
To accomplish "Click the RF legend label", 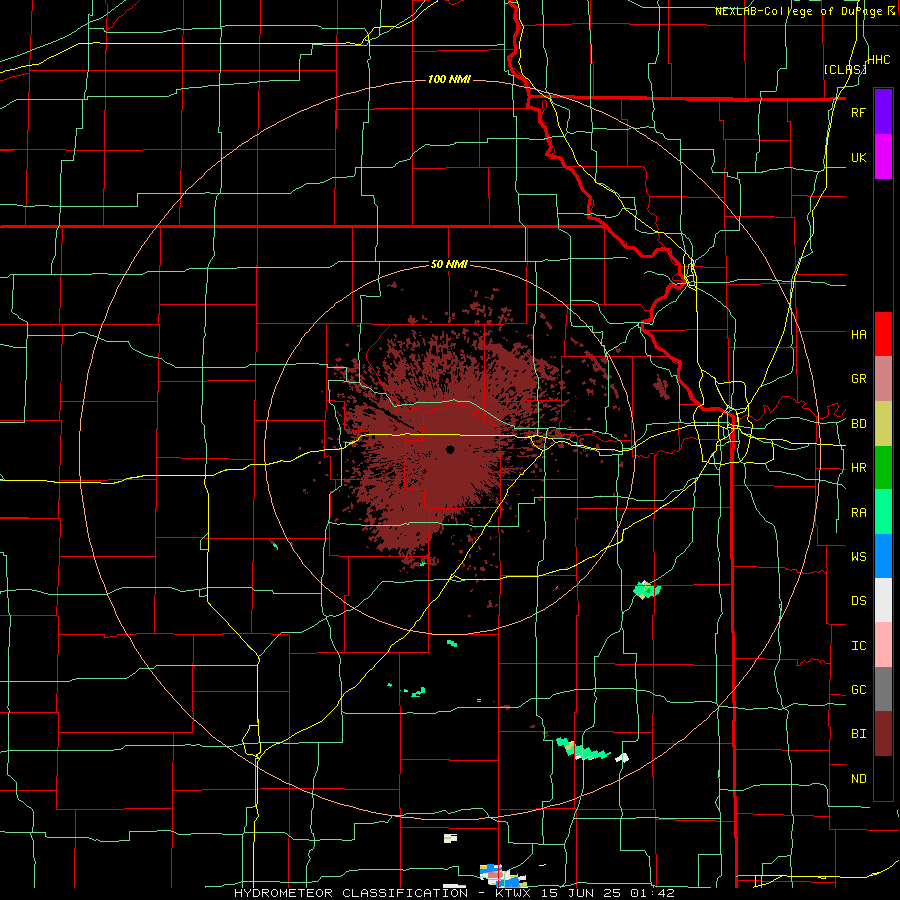I will pos(858,112).
